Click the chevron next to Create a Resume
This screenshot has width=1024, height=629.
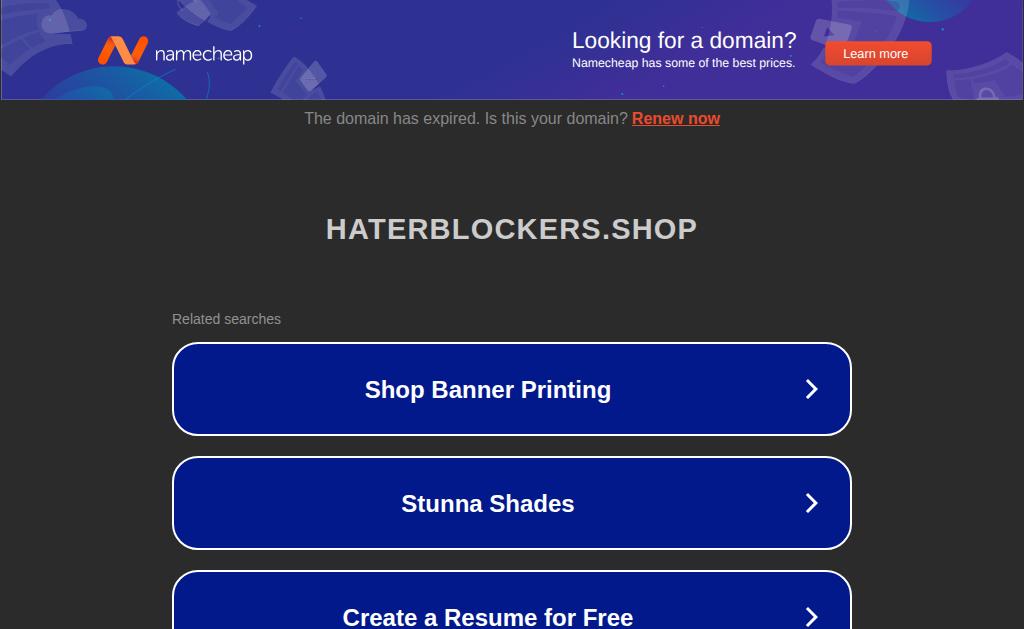(x=811, y=617)
